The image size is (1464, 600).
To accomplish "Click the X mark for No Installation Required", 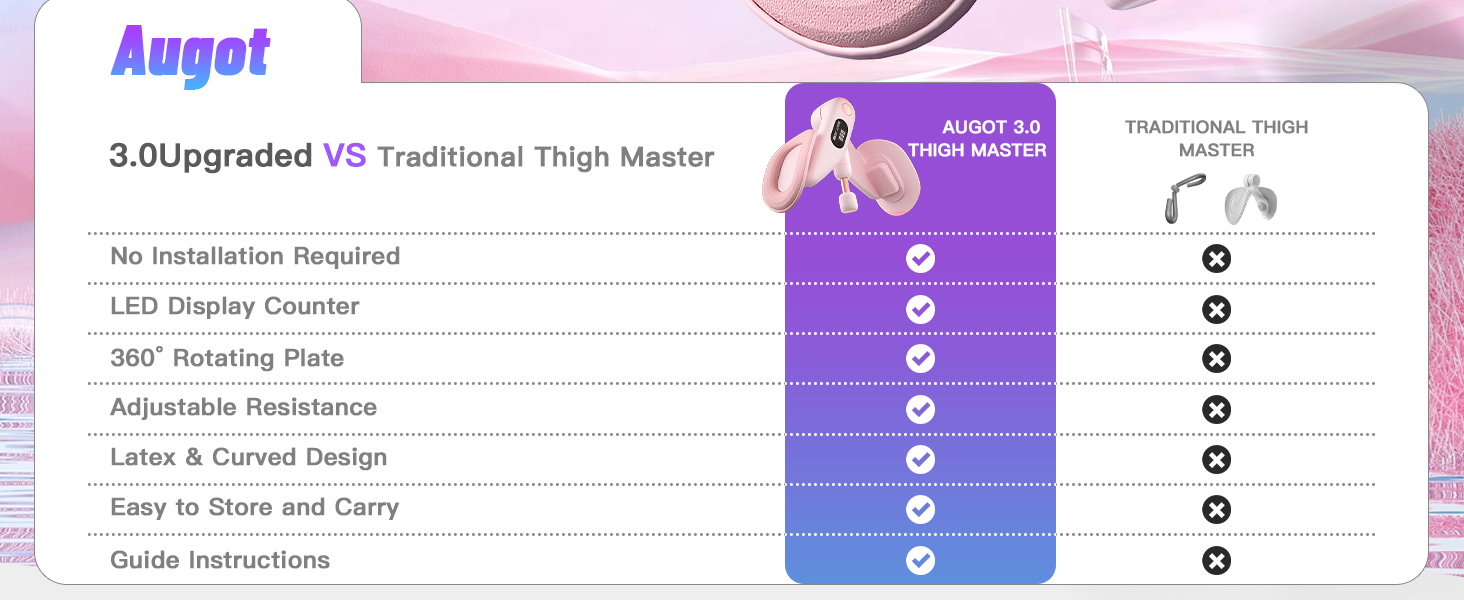I will coord(1216,259).
